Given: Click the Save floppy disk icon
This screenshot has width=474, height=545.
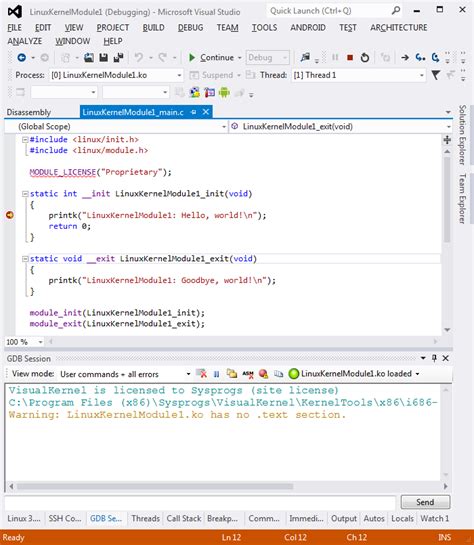Looking at the screenshot, I should click(x=103, y=57).
